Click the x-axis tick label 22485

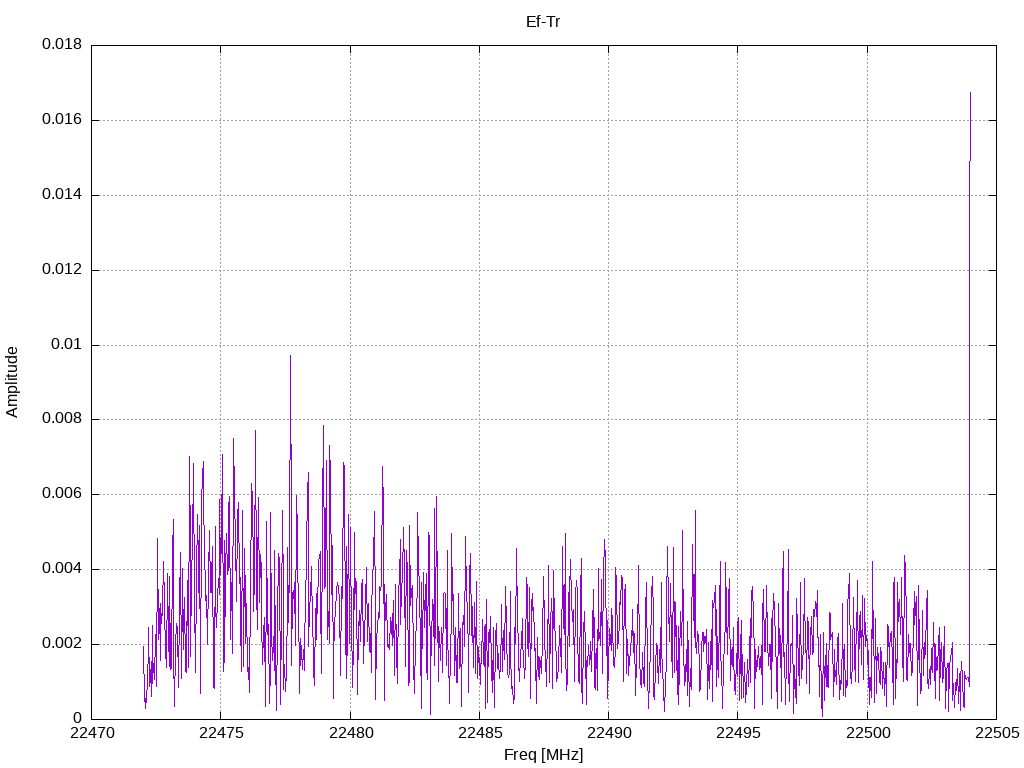click(x=479, y=733)
